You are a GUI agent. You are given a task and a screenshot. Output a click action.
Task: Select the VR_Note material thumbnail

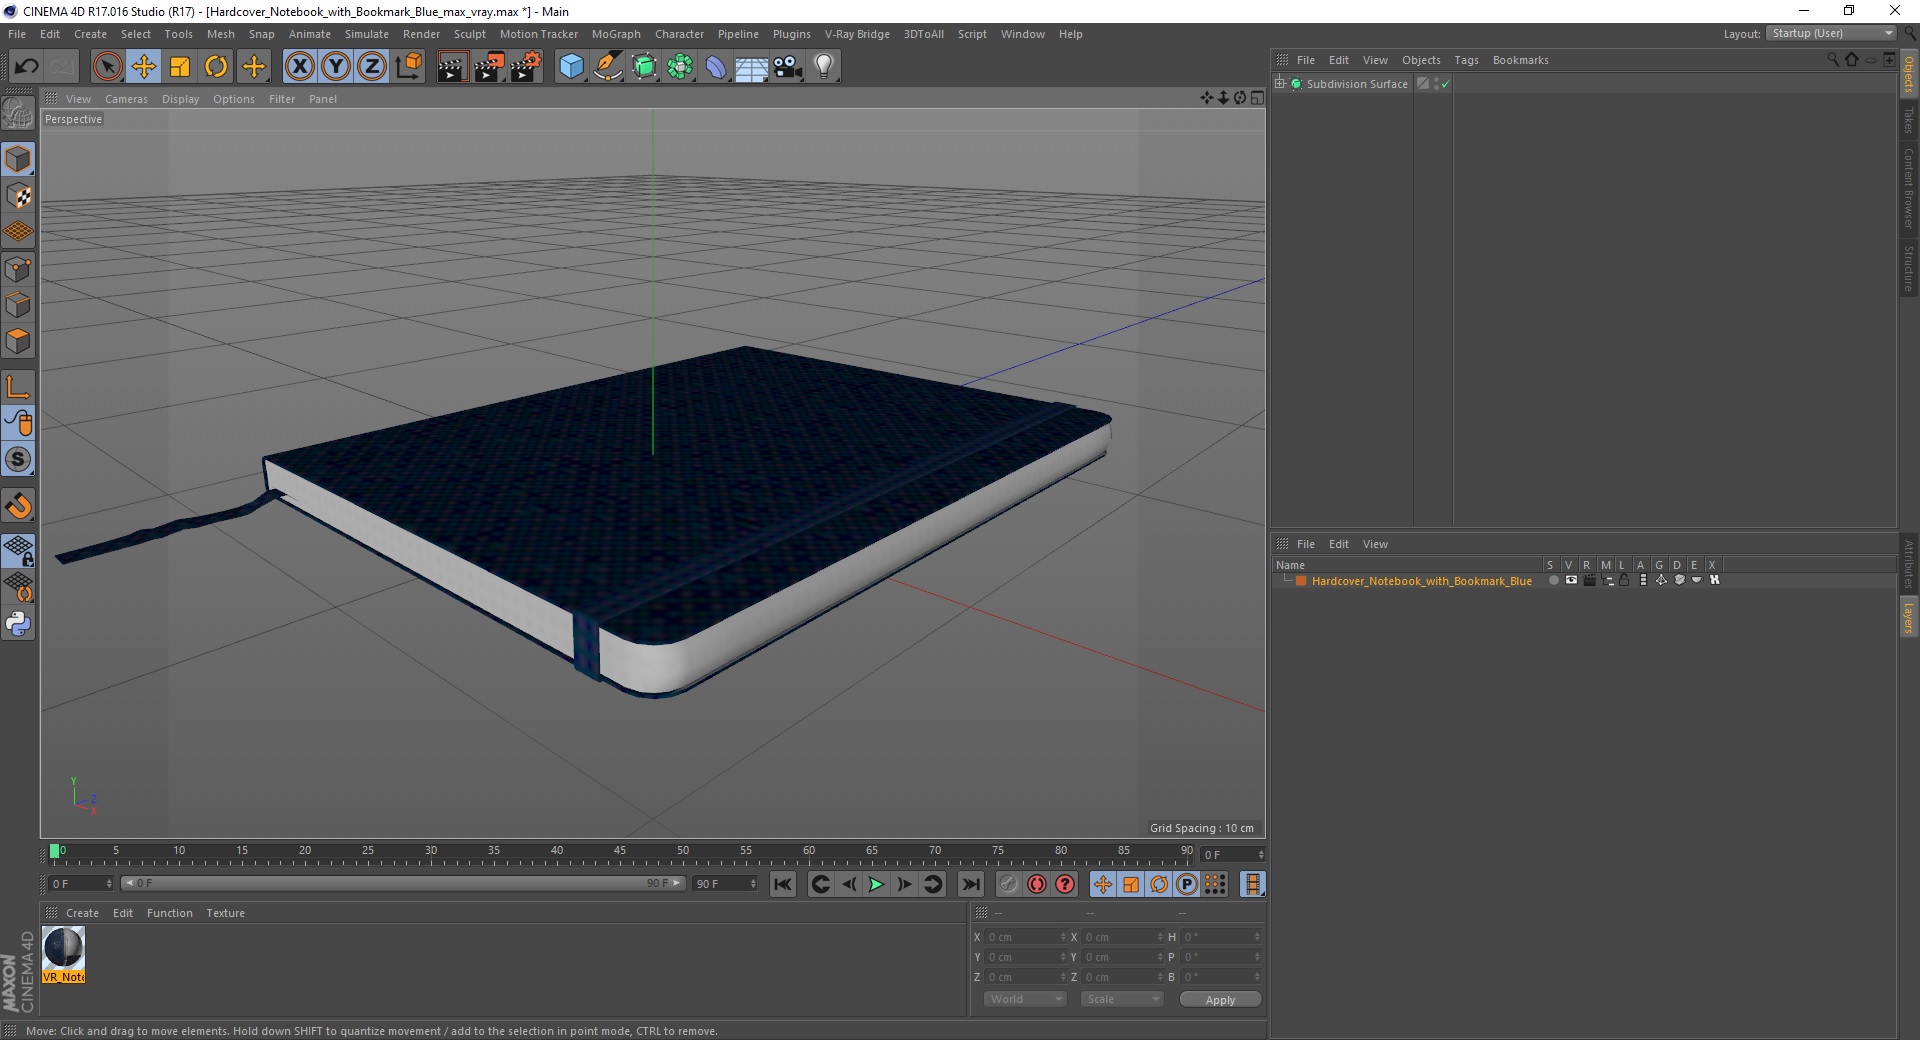coord(64,954)
